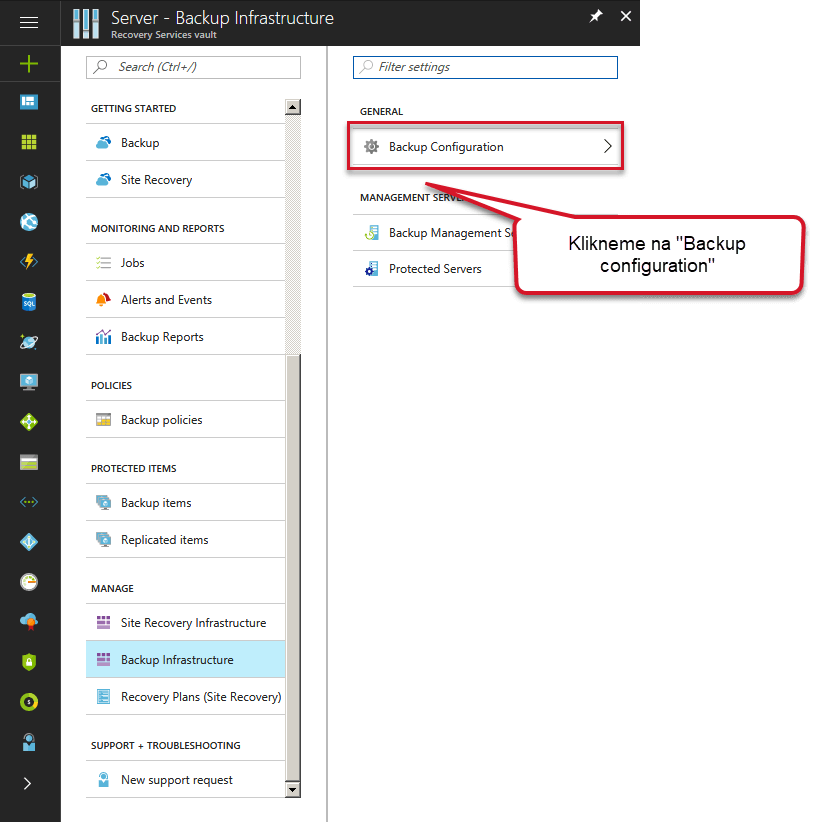This screenshot has height=822, width=815.
Task: Click Backup Management Servers icon
Action: point(372,233)
